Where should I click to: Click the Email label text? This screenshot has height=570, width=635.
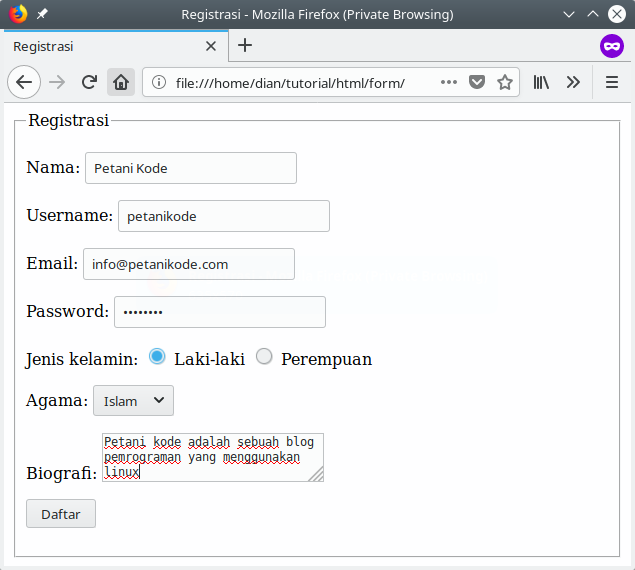click(52, 263)
